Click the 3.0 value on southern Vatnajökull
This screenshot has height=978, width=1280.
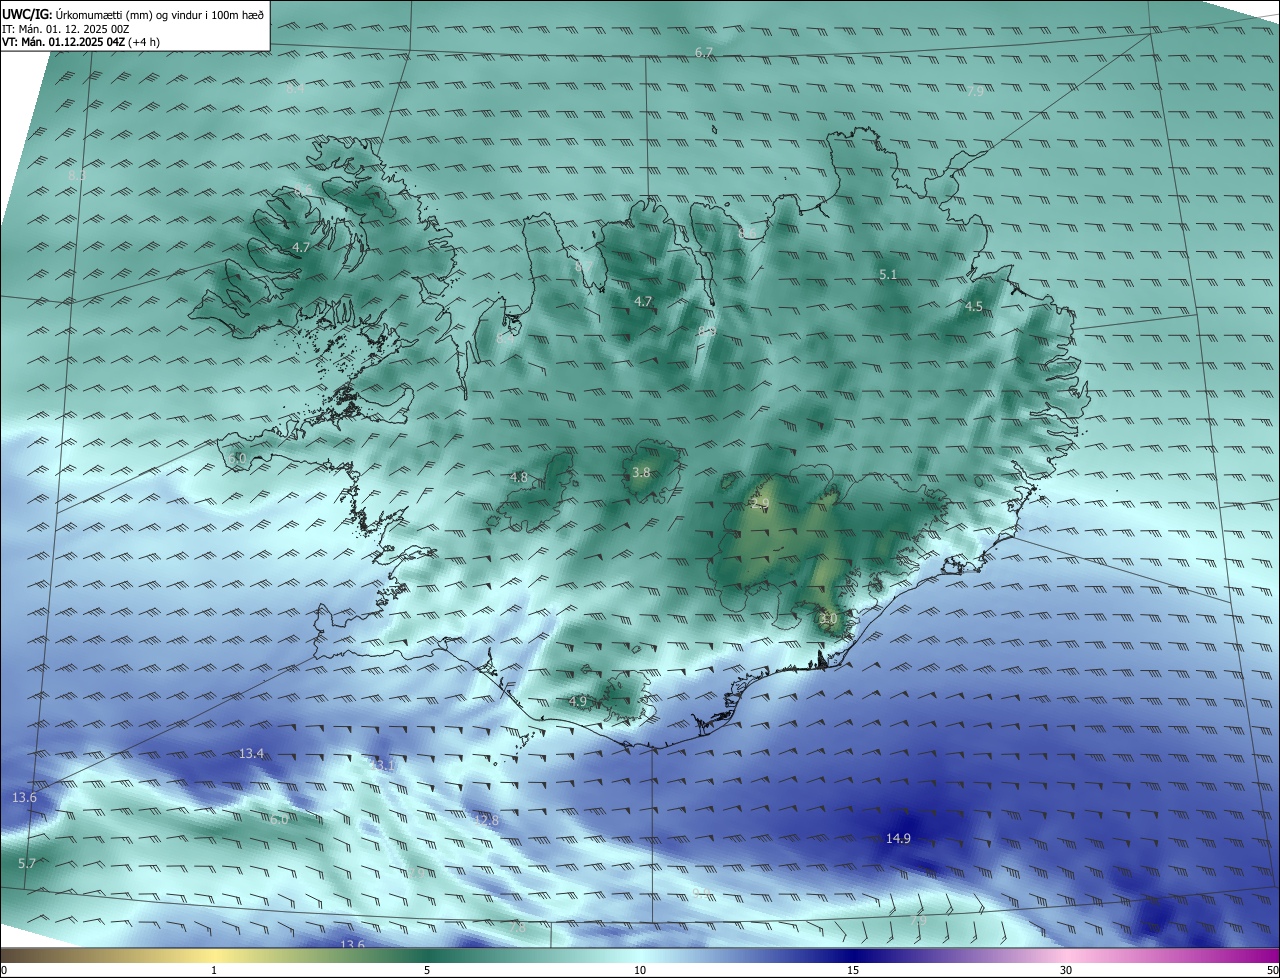click(828, 619)
